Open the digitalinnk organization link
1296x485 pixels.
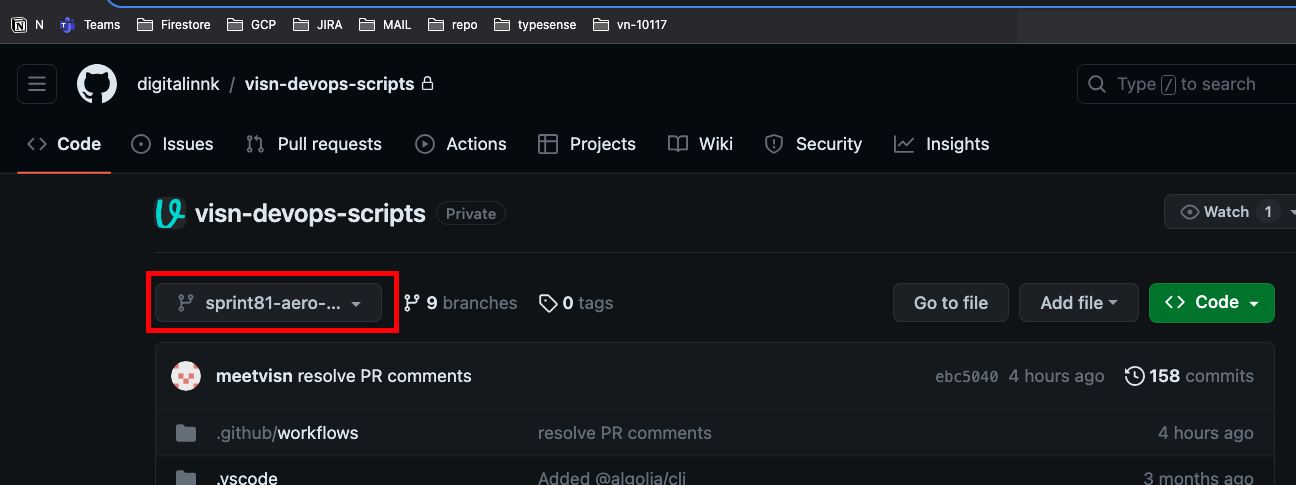point(177,84)
